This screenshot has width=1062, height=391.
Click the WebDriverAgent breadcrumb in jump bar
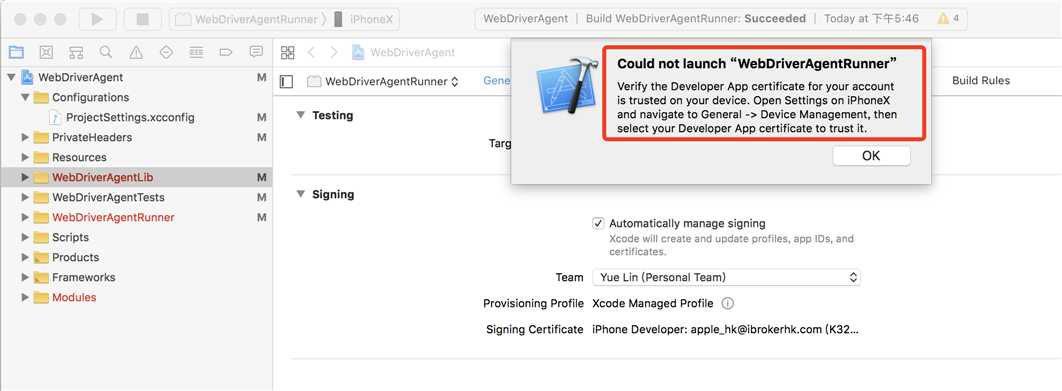(404, 52)
